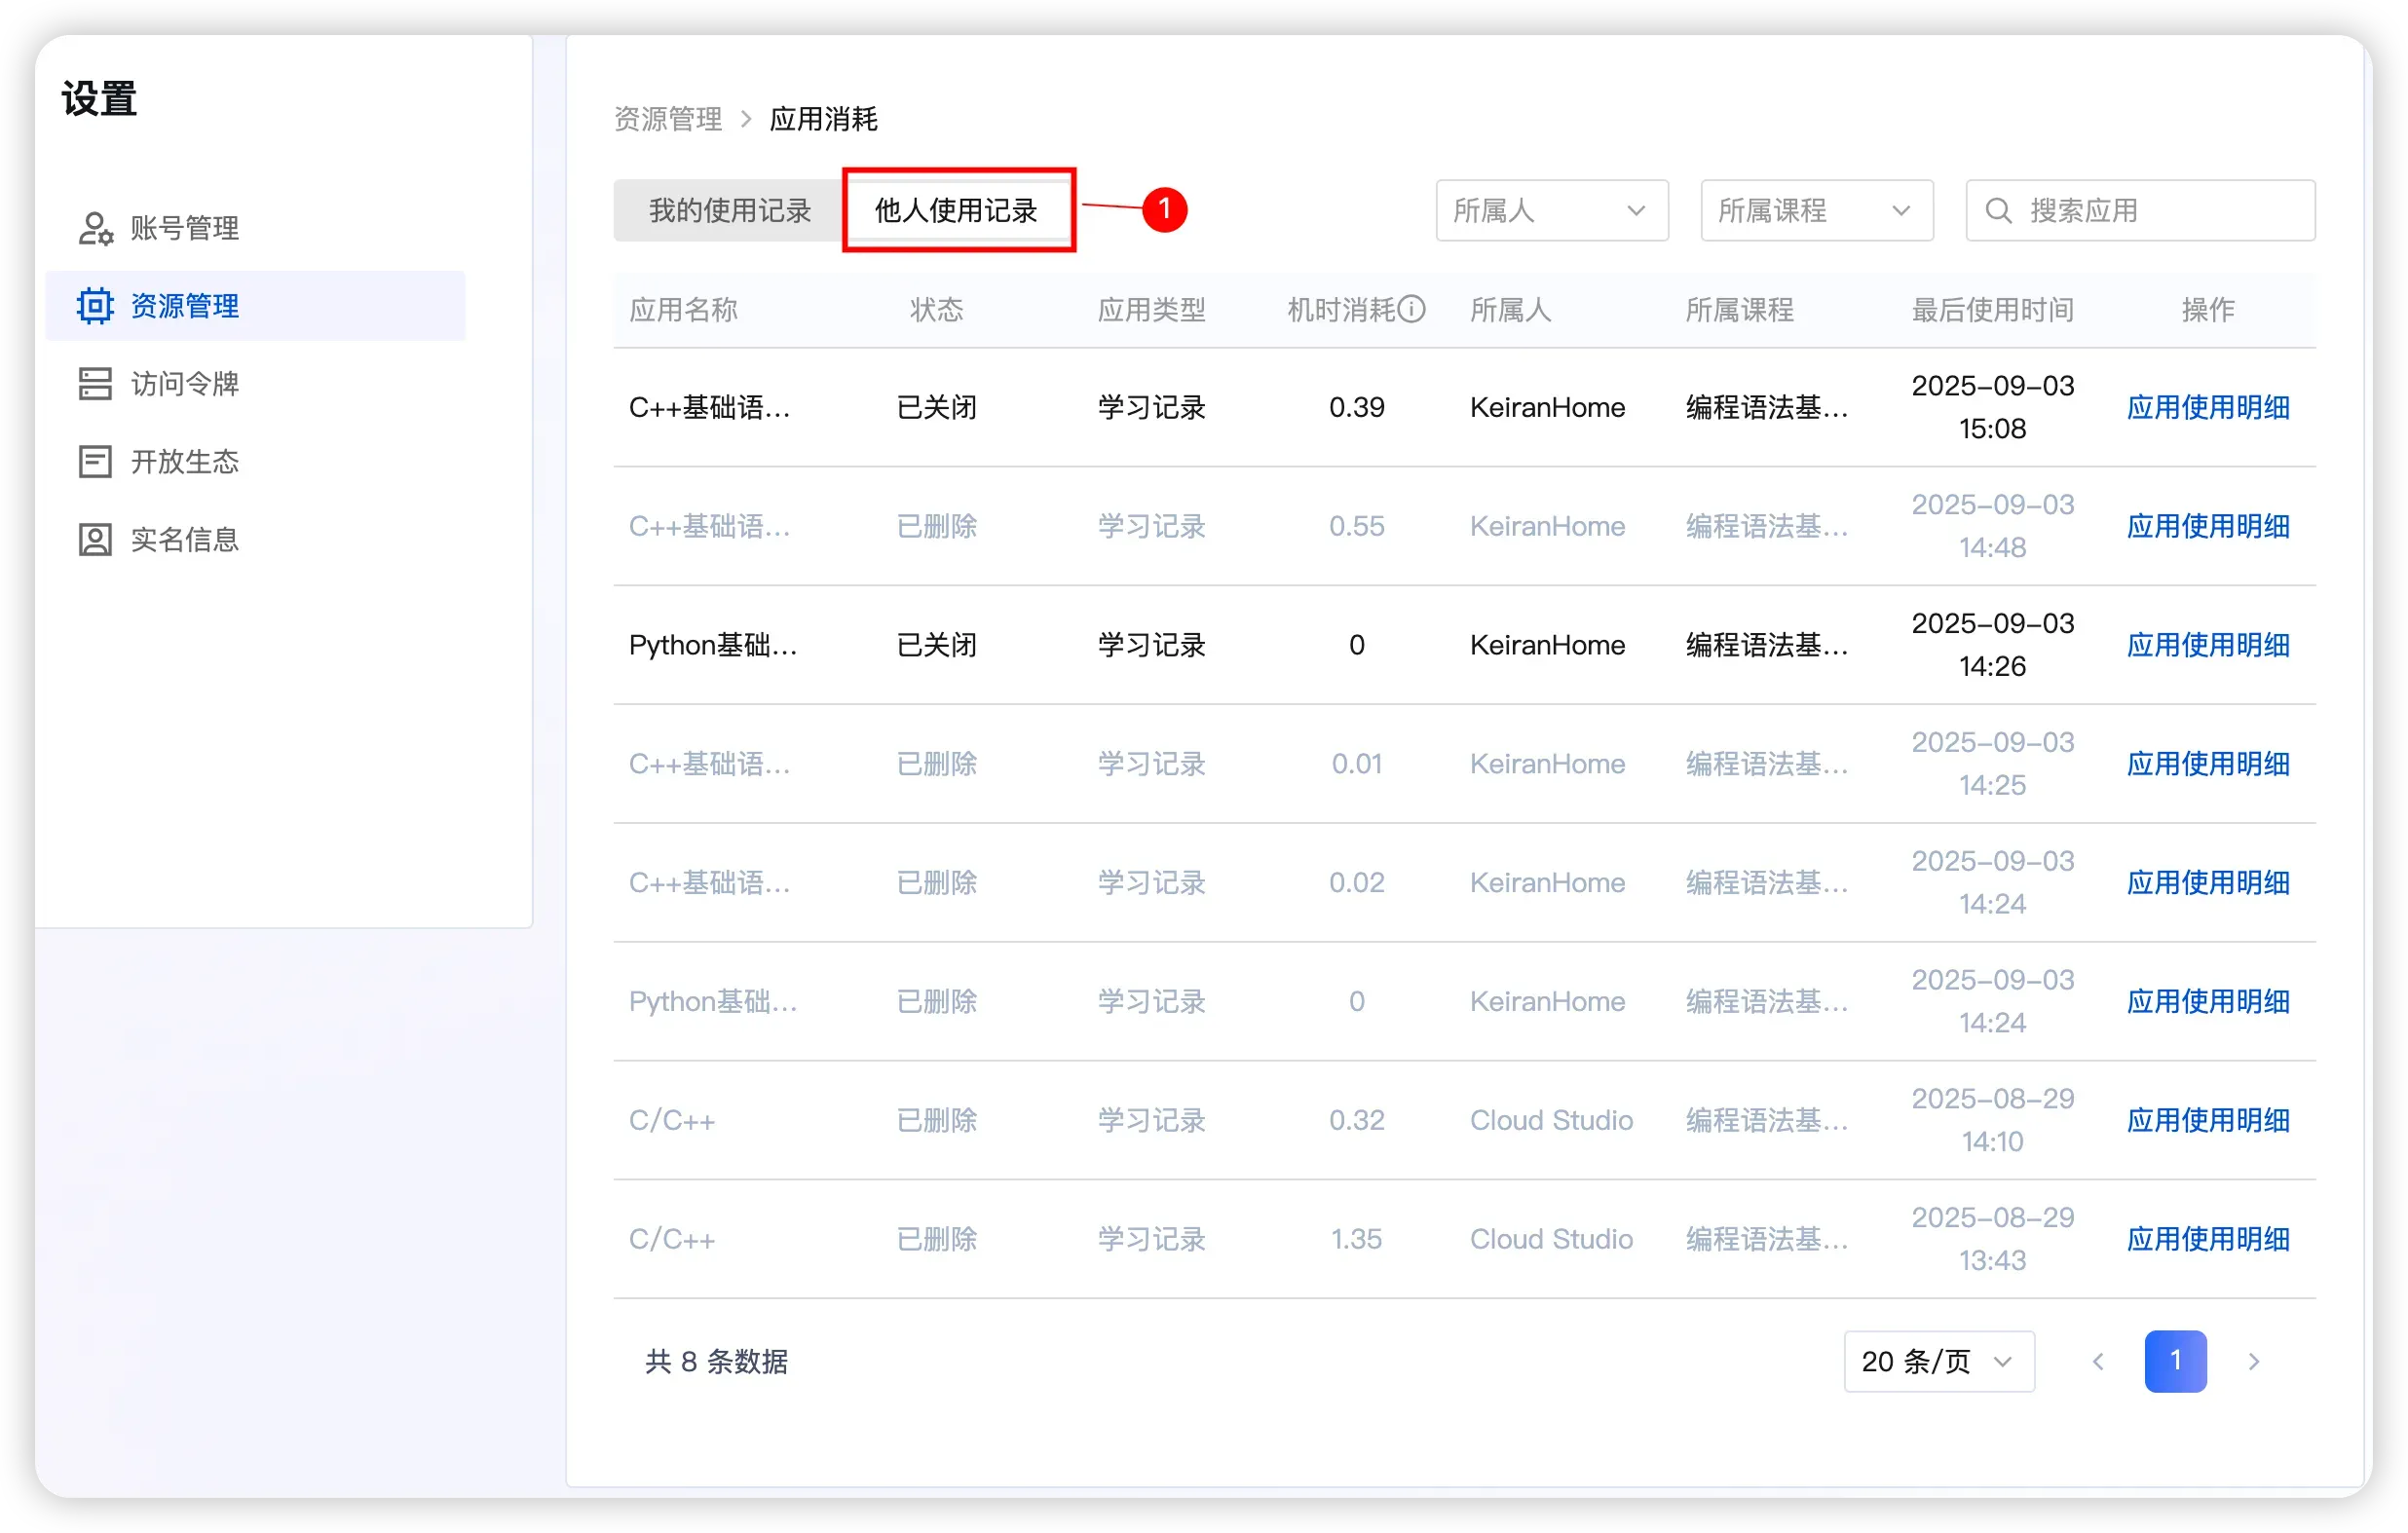Click the info icon beside 机时消耗
The image size is (2408, 1533).
pyautogui.click(x=1411, y=309)
